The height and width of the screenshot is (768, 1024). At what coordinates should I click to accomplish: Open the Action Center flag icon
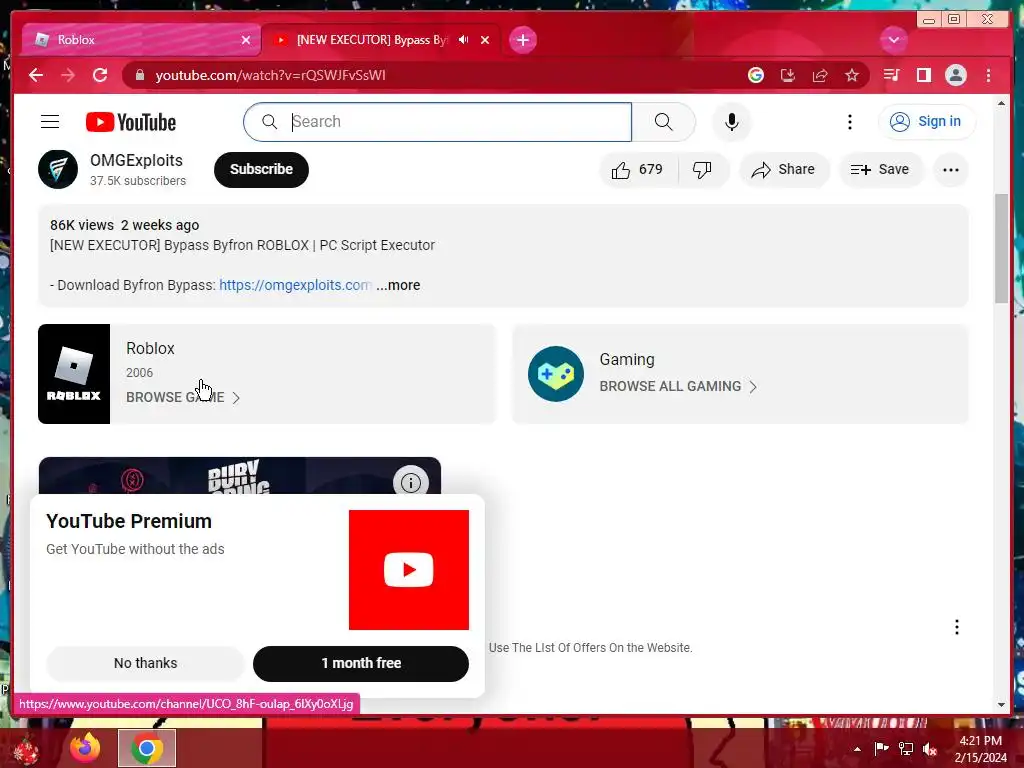882,748
